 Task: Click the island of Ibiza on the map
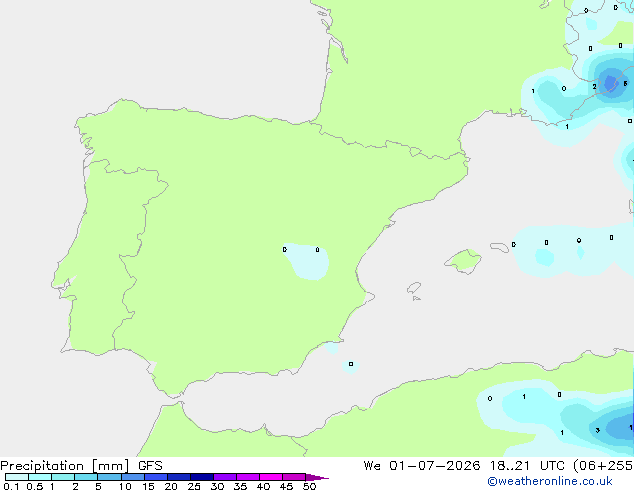click(x=414, y=288)
